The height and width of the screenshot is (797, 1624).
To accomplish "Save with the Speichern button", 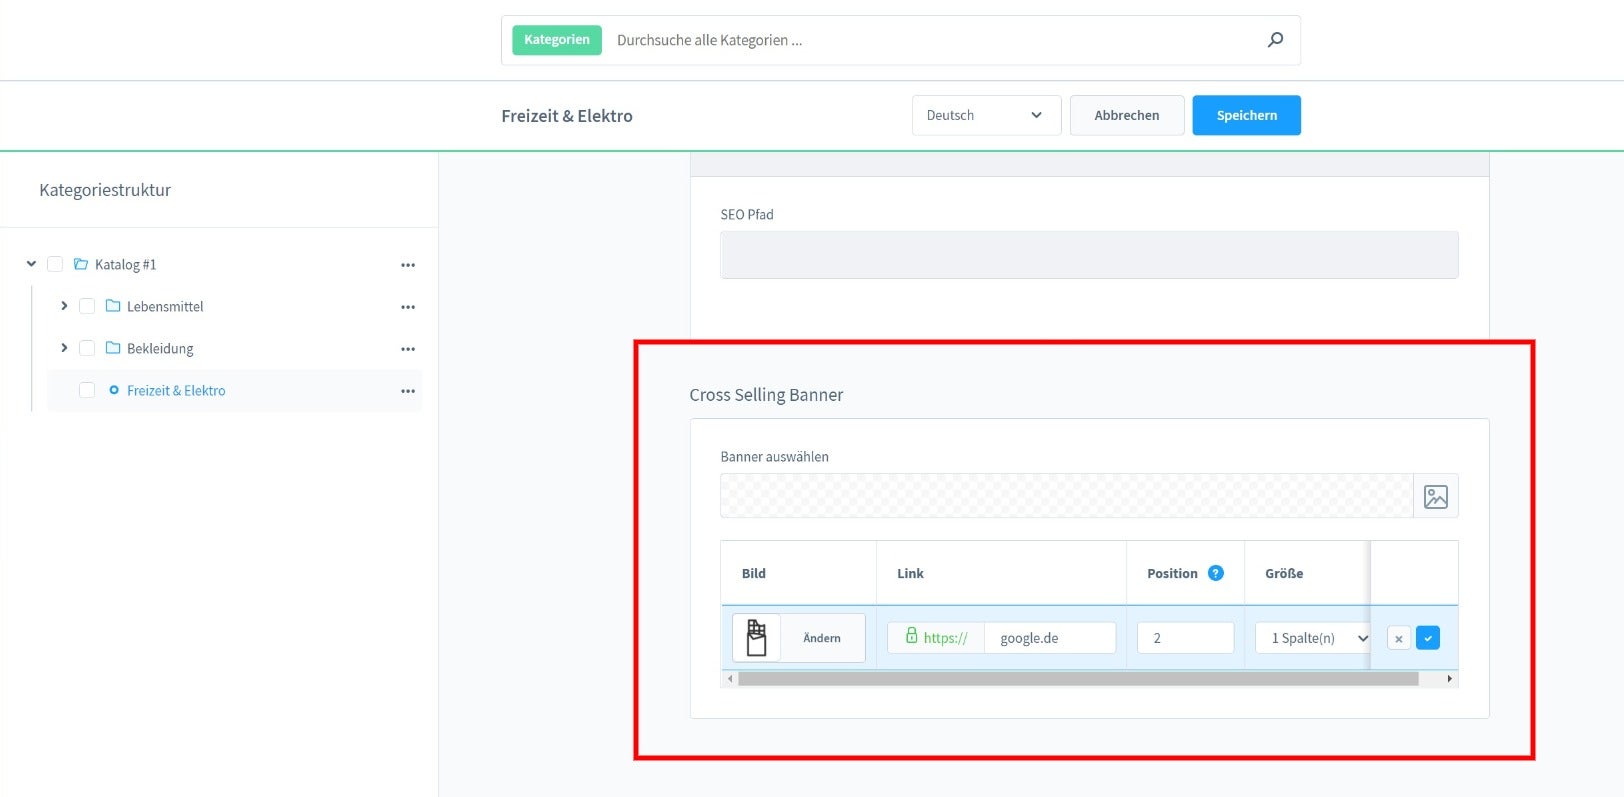I will pos(1246,115).
